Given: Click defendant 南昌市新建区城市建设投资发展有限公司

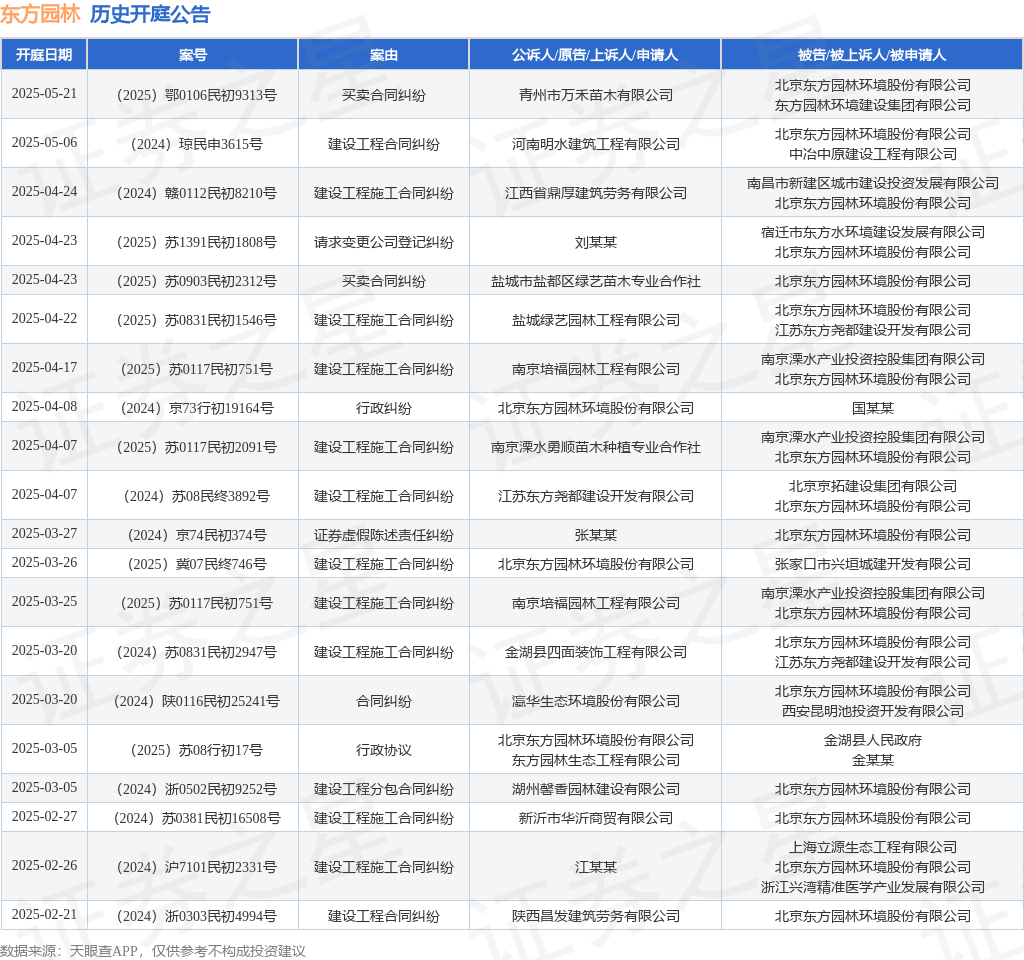Looking at the screenshot, I should click(x=872, y=184).
